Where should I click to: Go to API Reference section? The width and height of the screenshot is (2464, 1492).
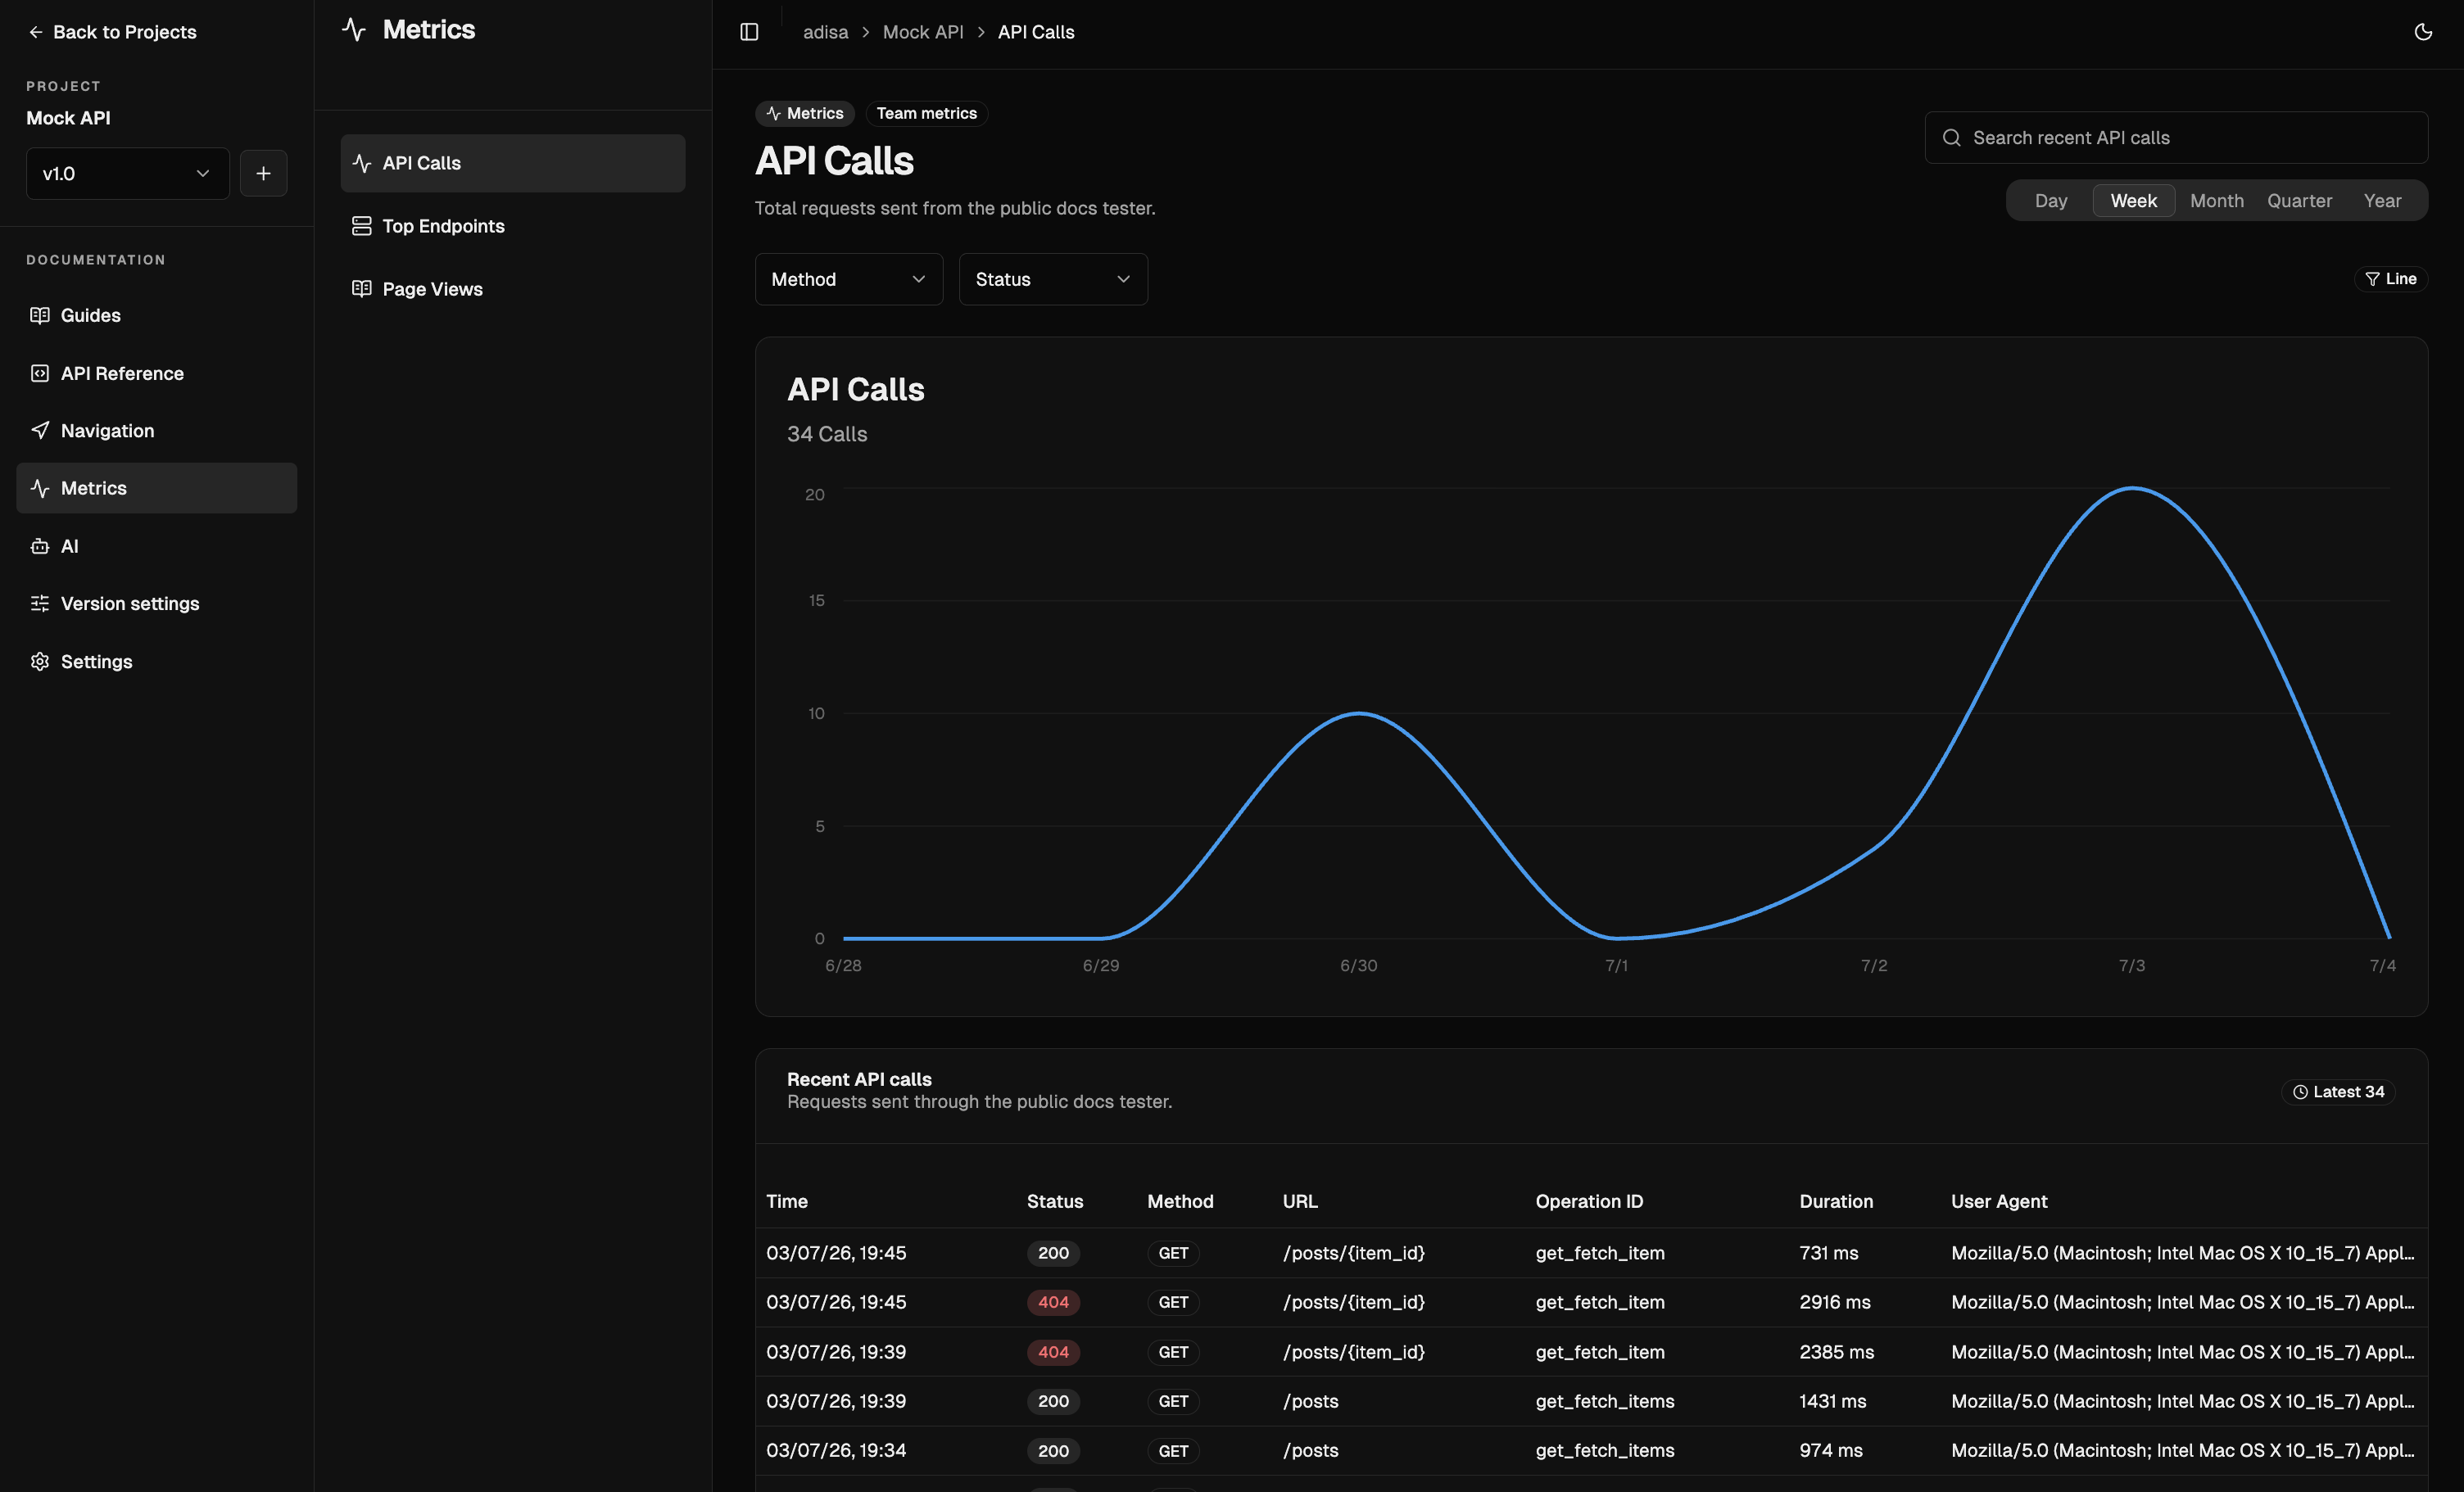(157, 373)
